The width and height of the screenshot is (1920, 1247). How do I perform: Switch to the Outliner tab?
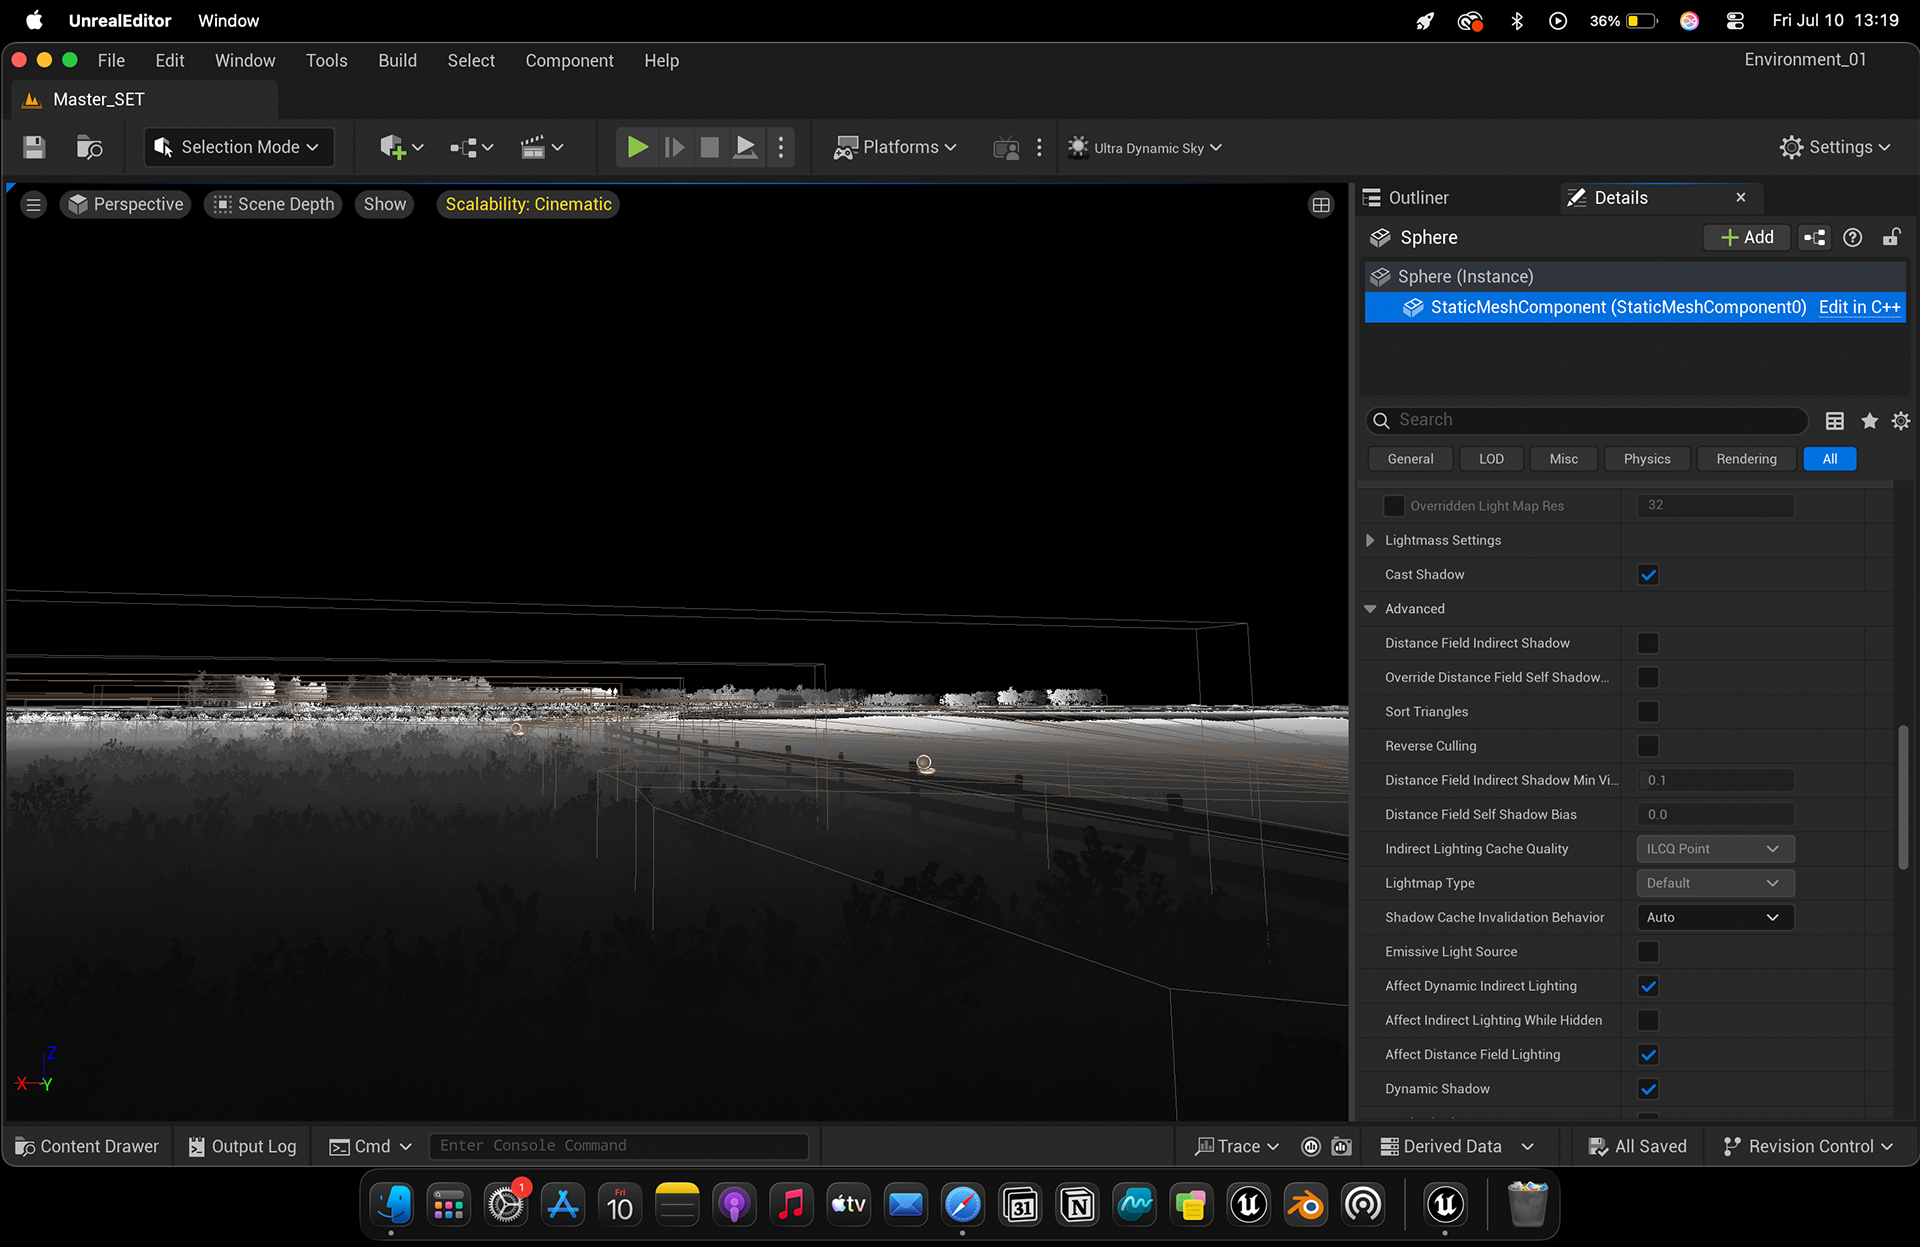[1417, 198]
